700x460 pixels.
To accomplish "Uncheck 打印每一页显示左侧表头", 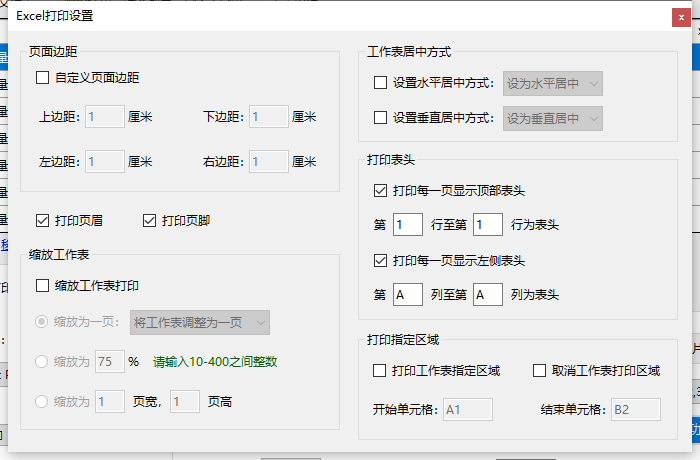I will (380, 260).
